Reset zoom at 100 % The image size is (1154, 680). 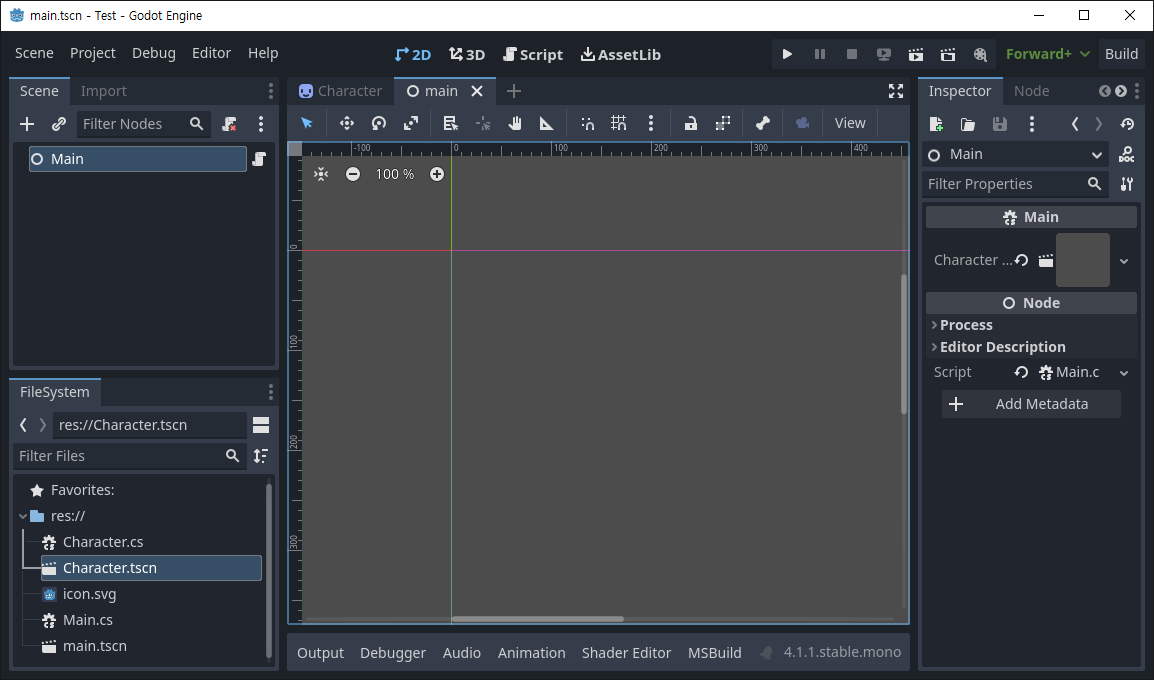pos(394,174)
